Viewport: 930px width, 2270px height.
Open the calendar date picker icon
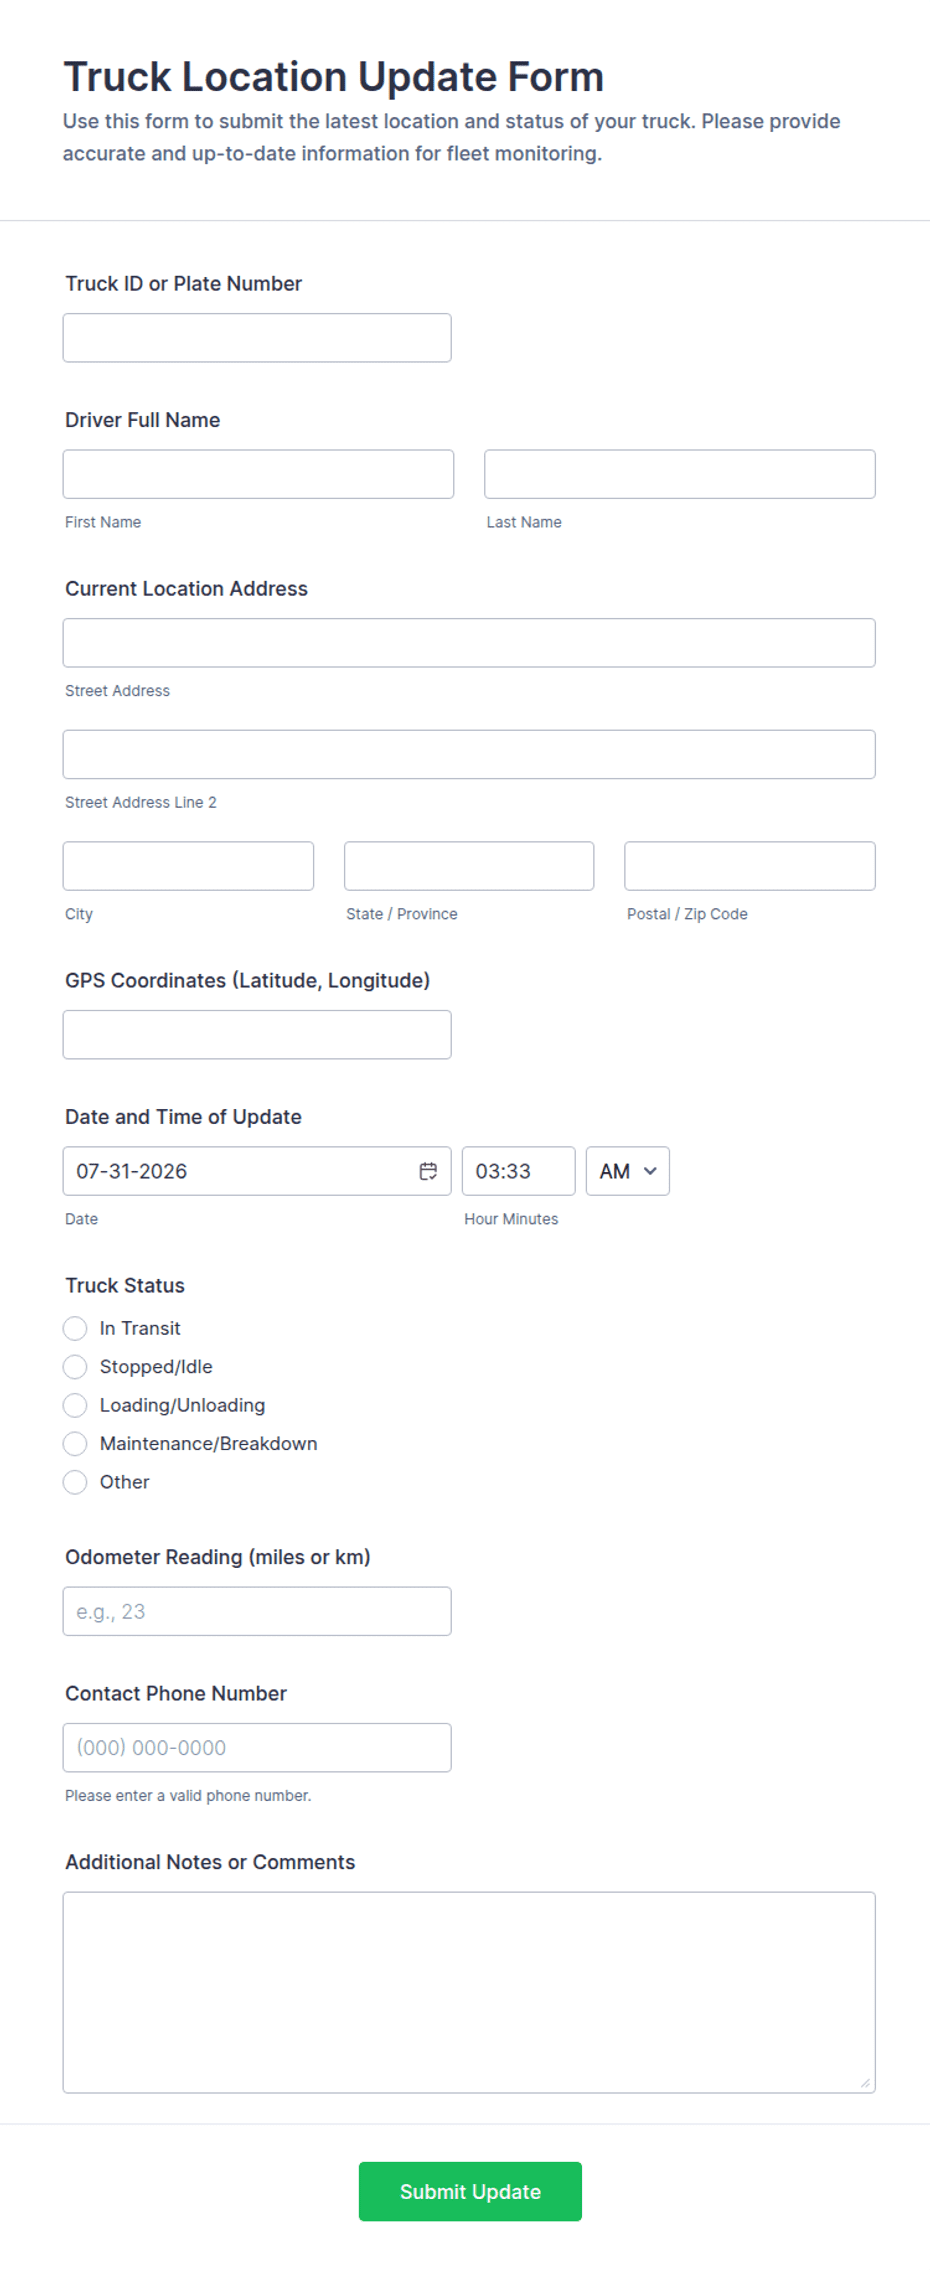428,1171
